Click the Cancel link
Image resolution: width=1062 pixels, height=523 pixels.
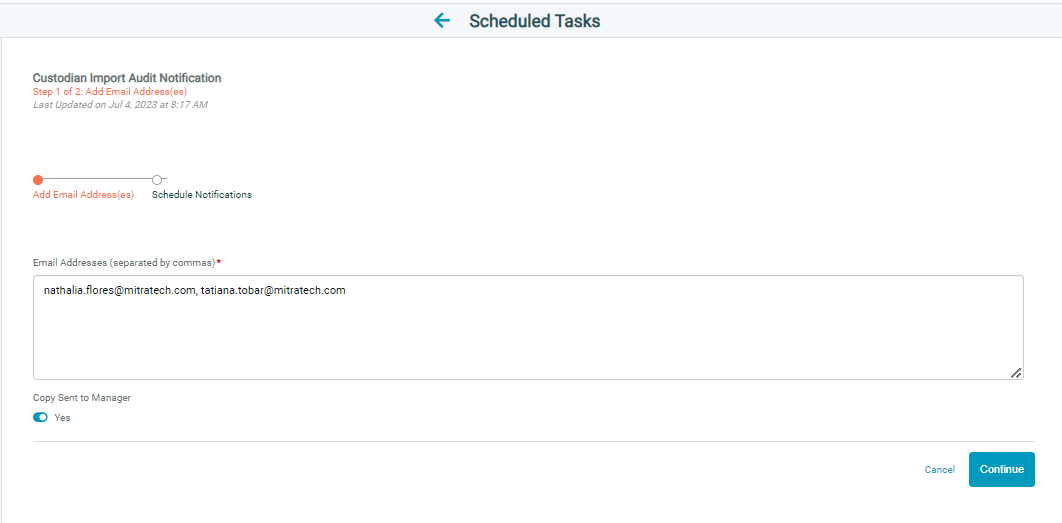(x=939, y=469)
